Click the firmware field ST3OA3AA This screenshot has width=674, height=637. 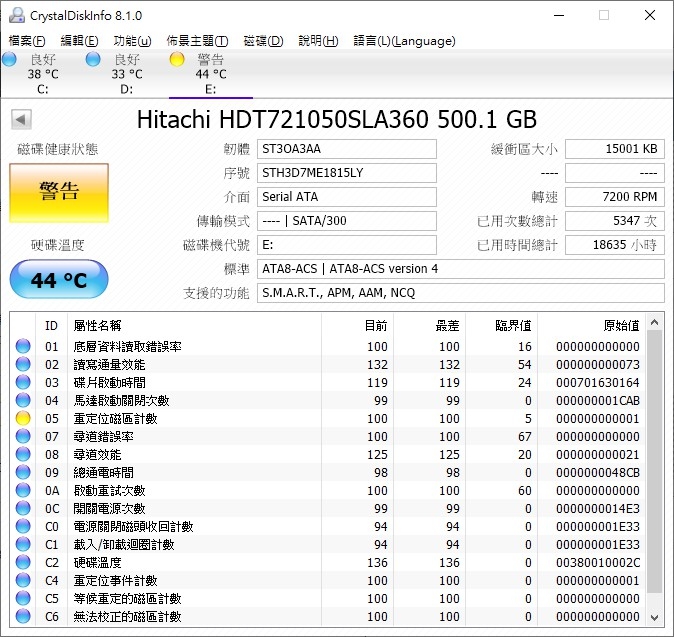click(347, 149)
